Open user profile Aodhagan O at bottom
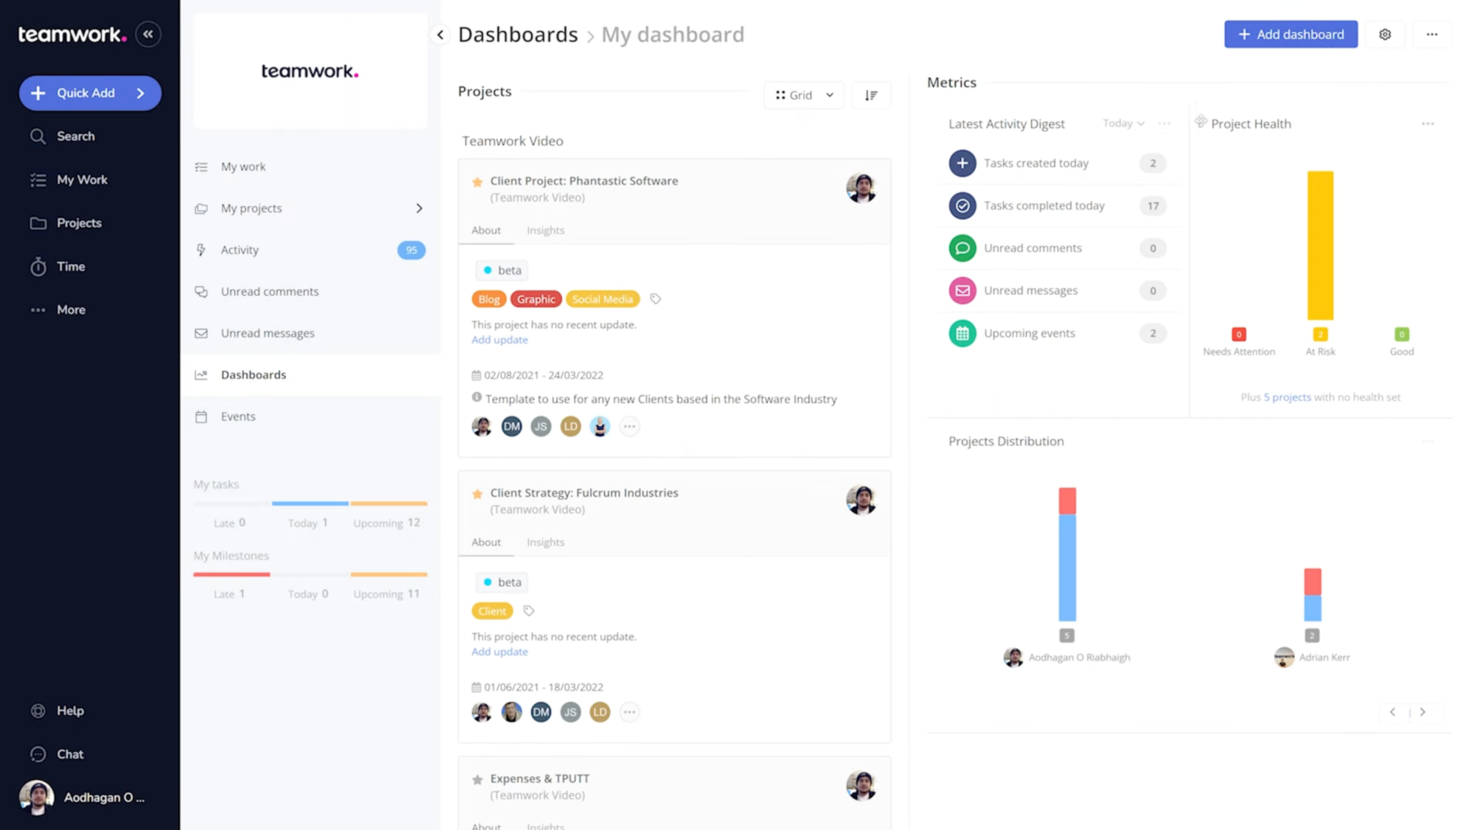Screen dimensions: 1480x830 (84, 798)
